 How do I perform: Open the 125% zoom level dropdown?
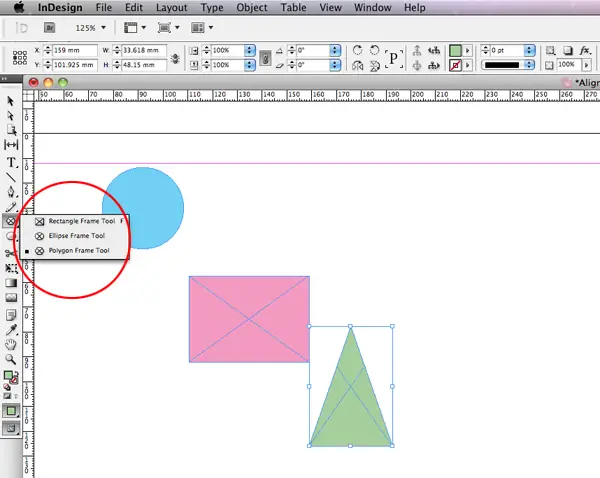click(x=103, y=28)
